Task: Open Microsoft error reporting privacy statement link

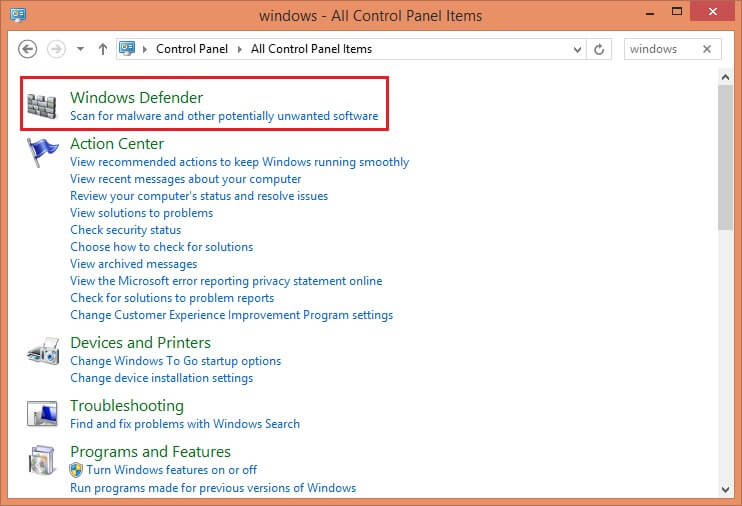Action: point(226,281)
